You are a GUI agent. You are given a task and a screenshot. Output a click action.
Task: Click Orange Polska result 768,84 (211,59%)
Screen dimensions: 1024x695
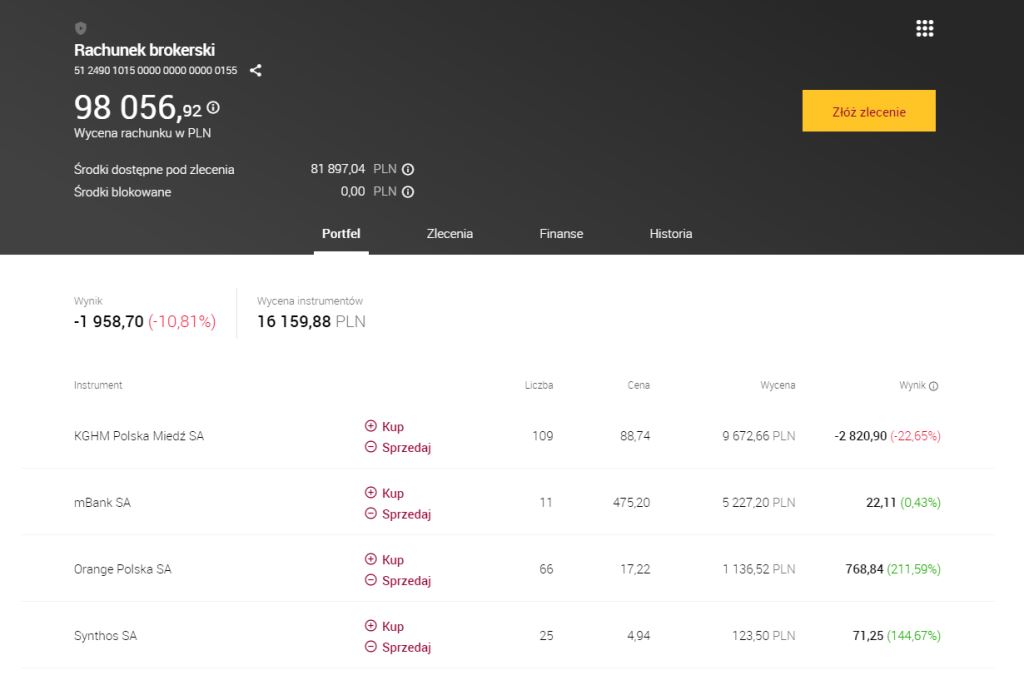[893, 569]
